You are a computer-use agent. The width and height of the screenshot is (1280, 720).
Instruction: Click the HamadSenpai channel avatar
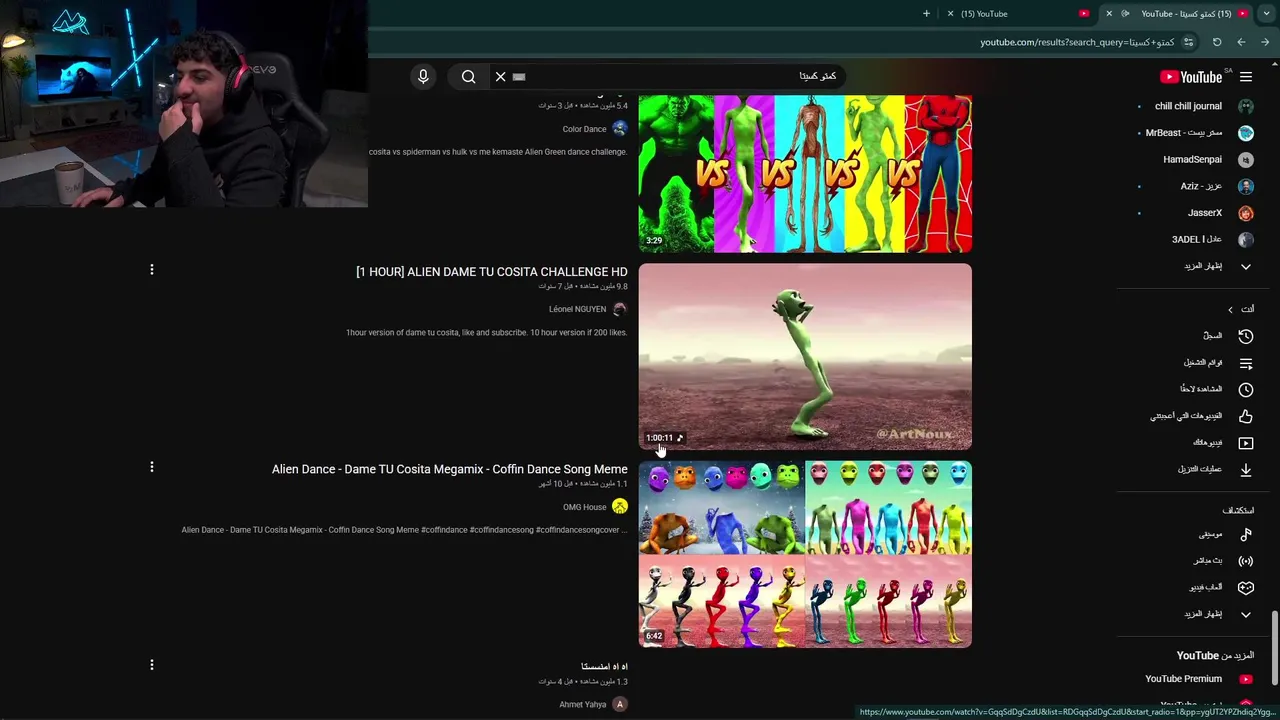(x=1246, y=160)
